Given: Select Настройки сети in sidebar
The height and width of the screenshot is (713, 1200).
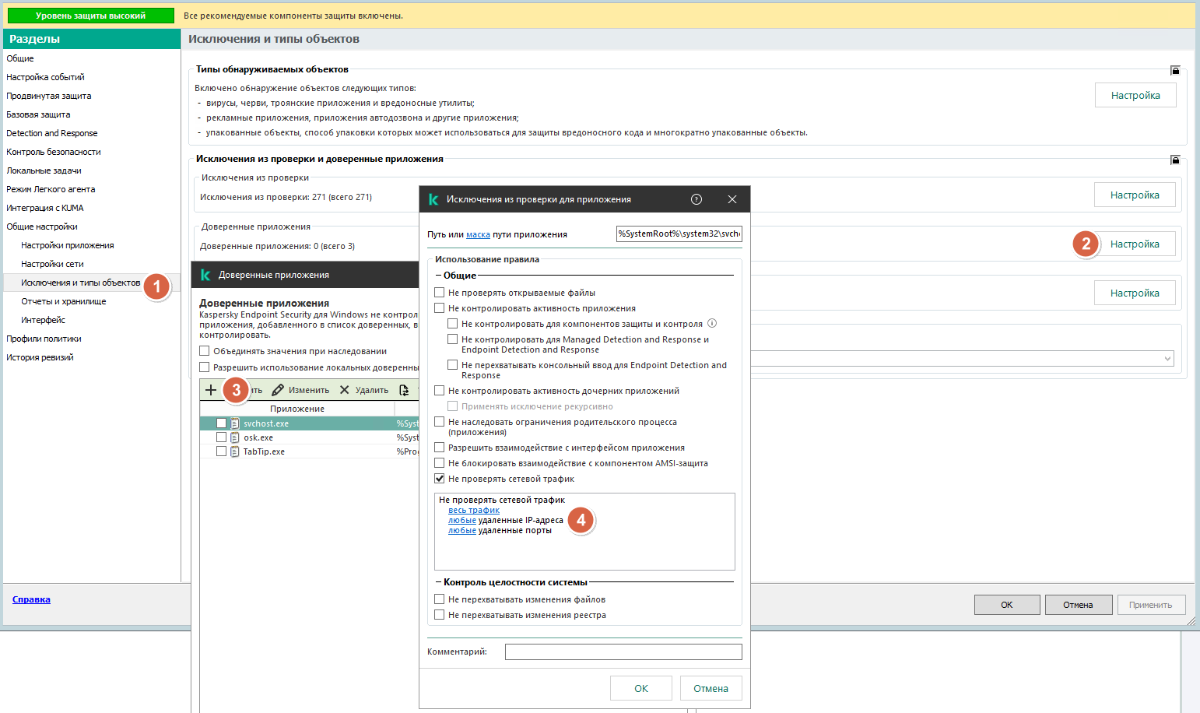Looking at the screenshot, I should pyautogui.click(x=51, y=264).
